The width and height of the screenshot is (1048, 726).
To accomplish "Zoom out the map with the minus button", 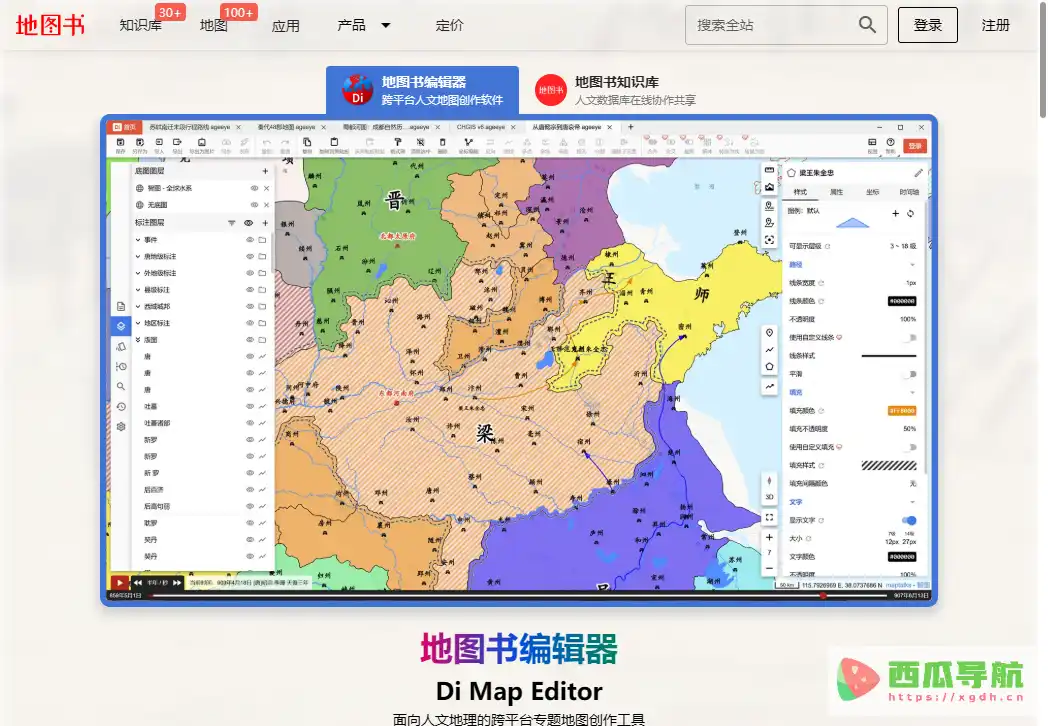I will 769,568.
